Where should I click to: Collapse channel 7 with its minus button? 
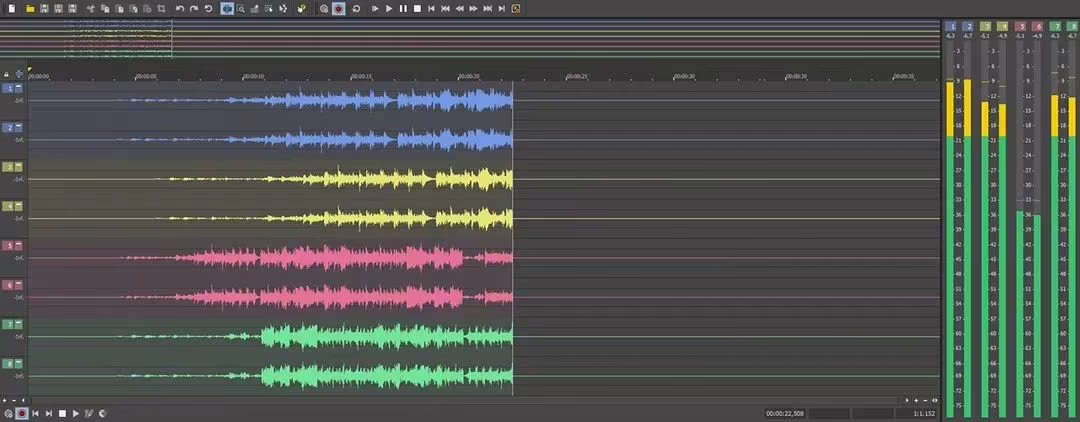(19, 324)
